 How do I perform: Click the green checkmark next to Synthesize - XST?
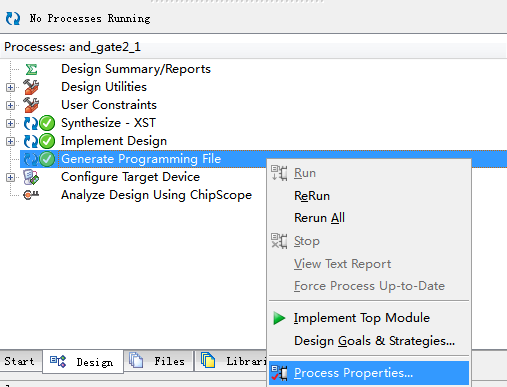coord(47,123)
